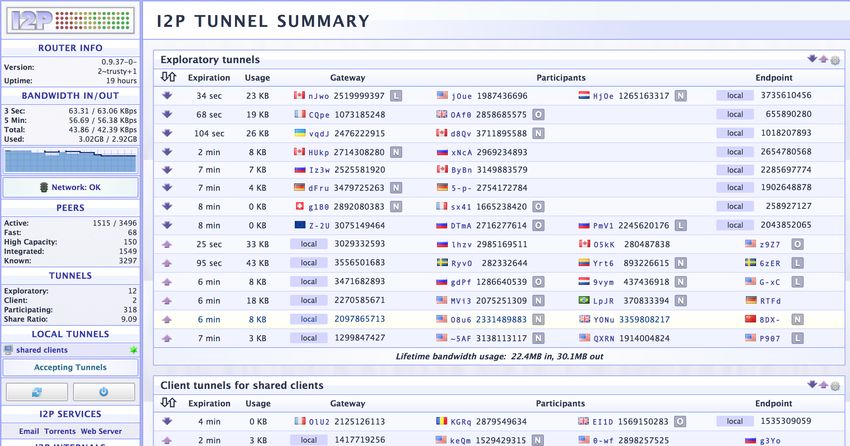Click the Russia flag beside Iz3w gateway
This screenshot has width=850, height=446.
pos(300,170)
